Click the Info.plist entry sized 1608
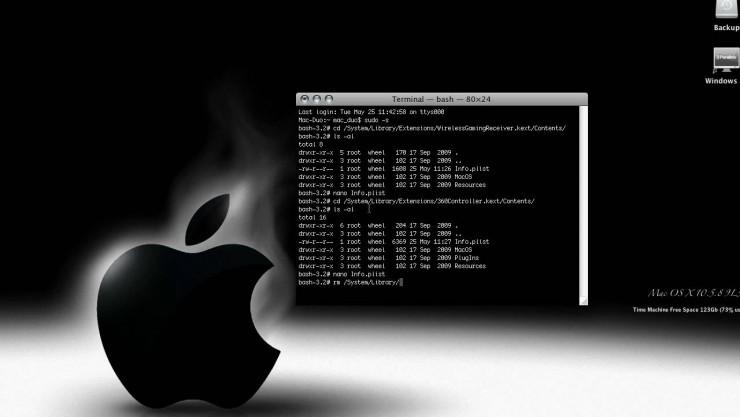 click(394, 168)
